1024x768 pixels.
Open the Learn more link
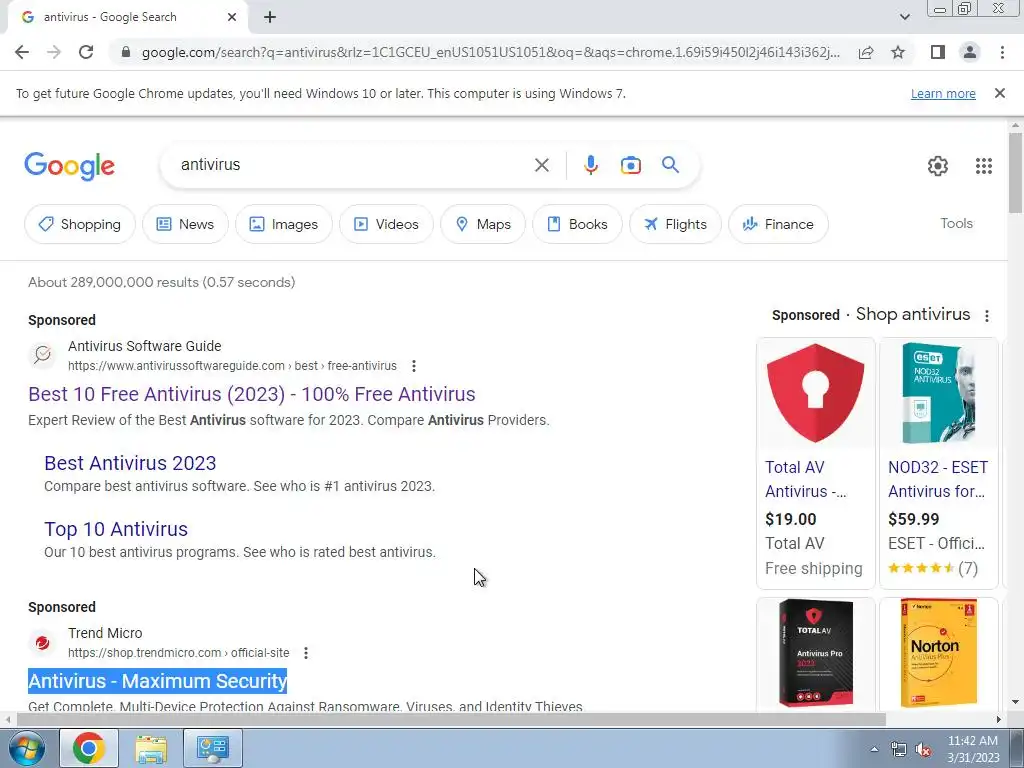point(943,94)
